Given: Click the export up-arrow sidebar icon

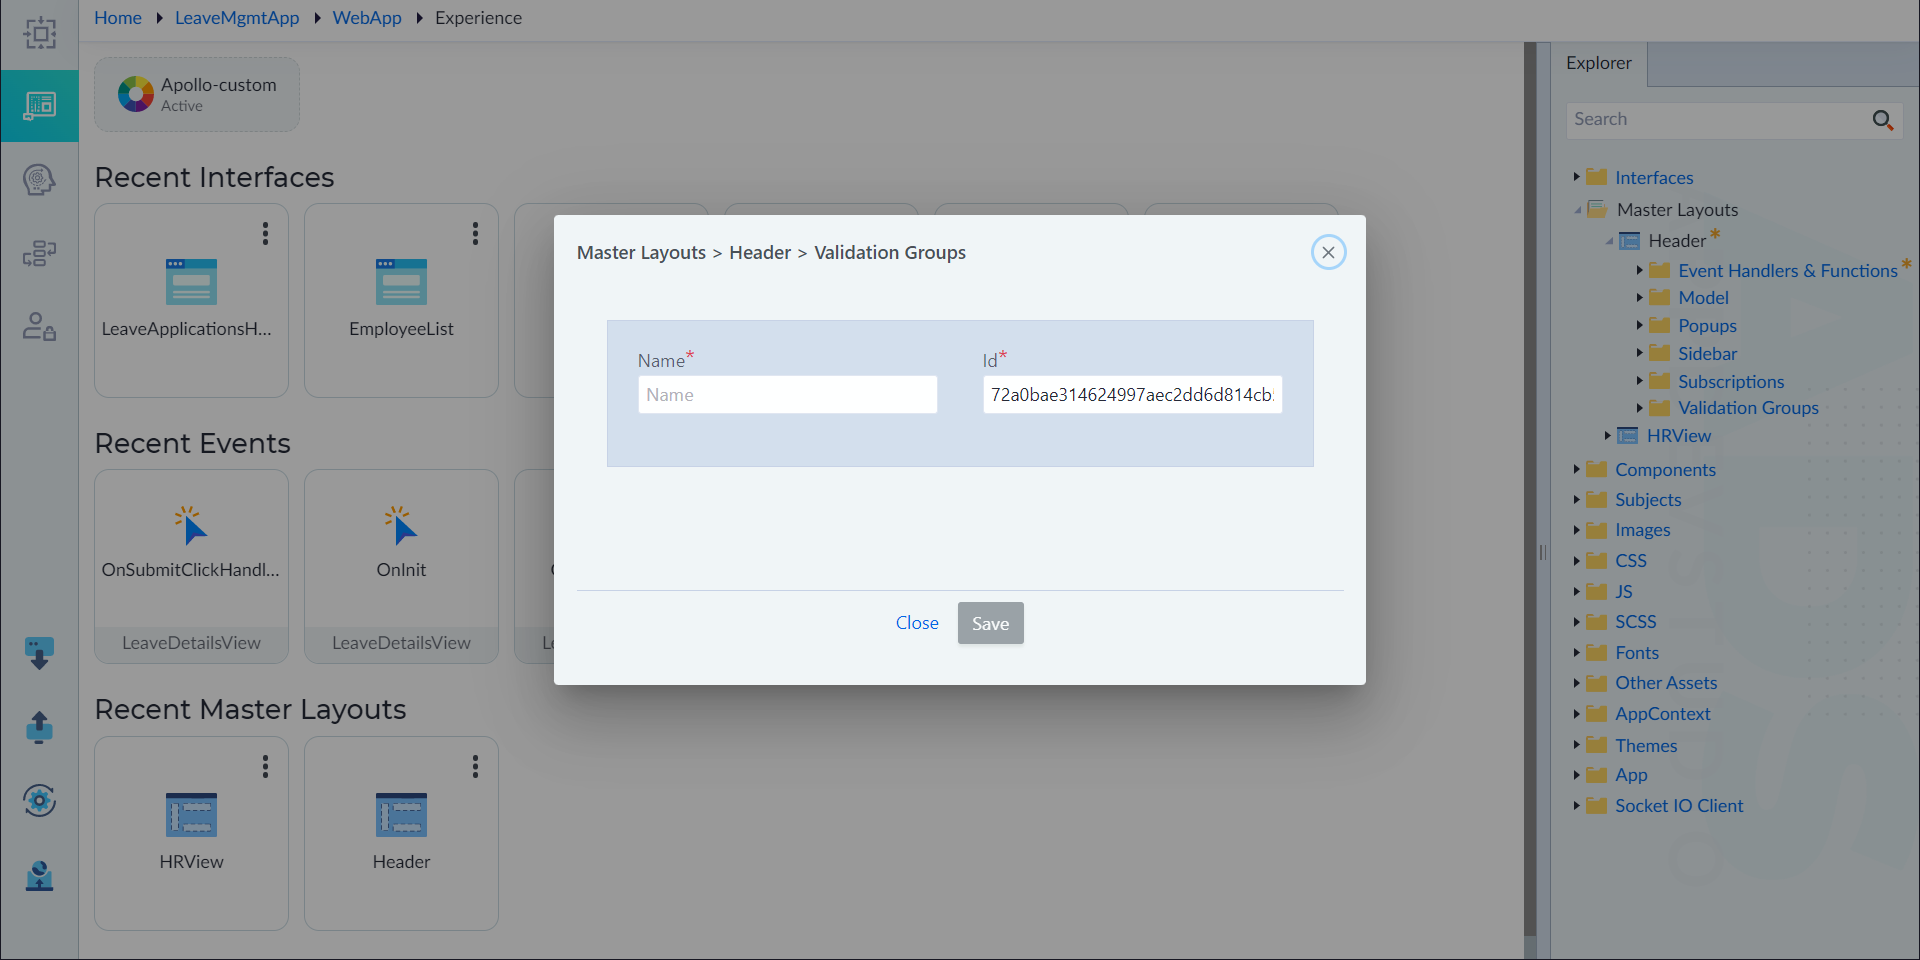Looking at the screenshot, I should [x=39, y=727].
